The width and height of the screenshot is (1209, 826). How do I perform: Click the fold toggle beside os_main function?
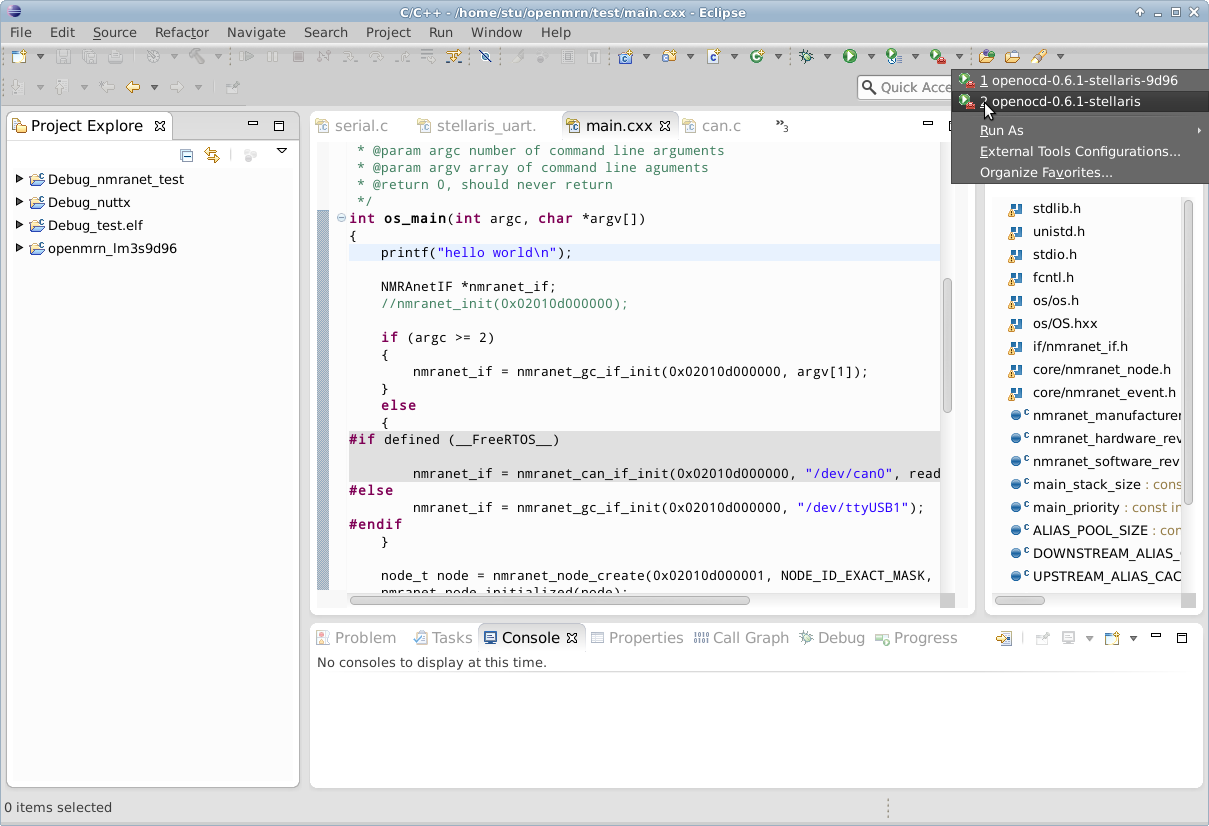341,218
